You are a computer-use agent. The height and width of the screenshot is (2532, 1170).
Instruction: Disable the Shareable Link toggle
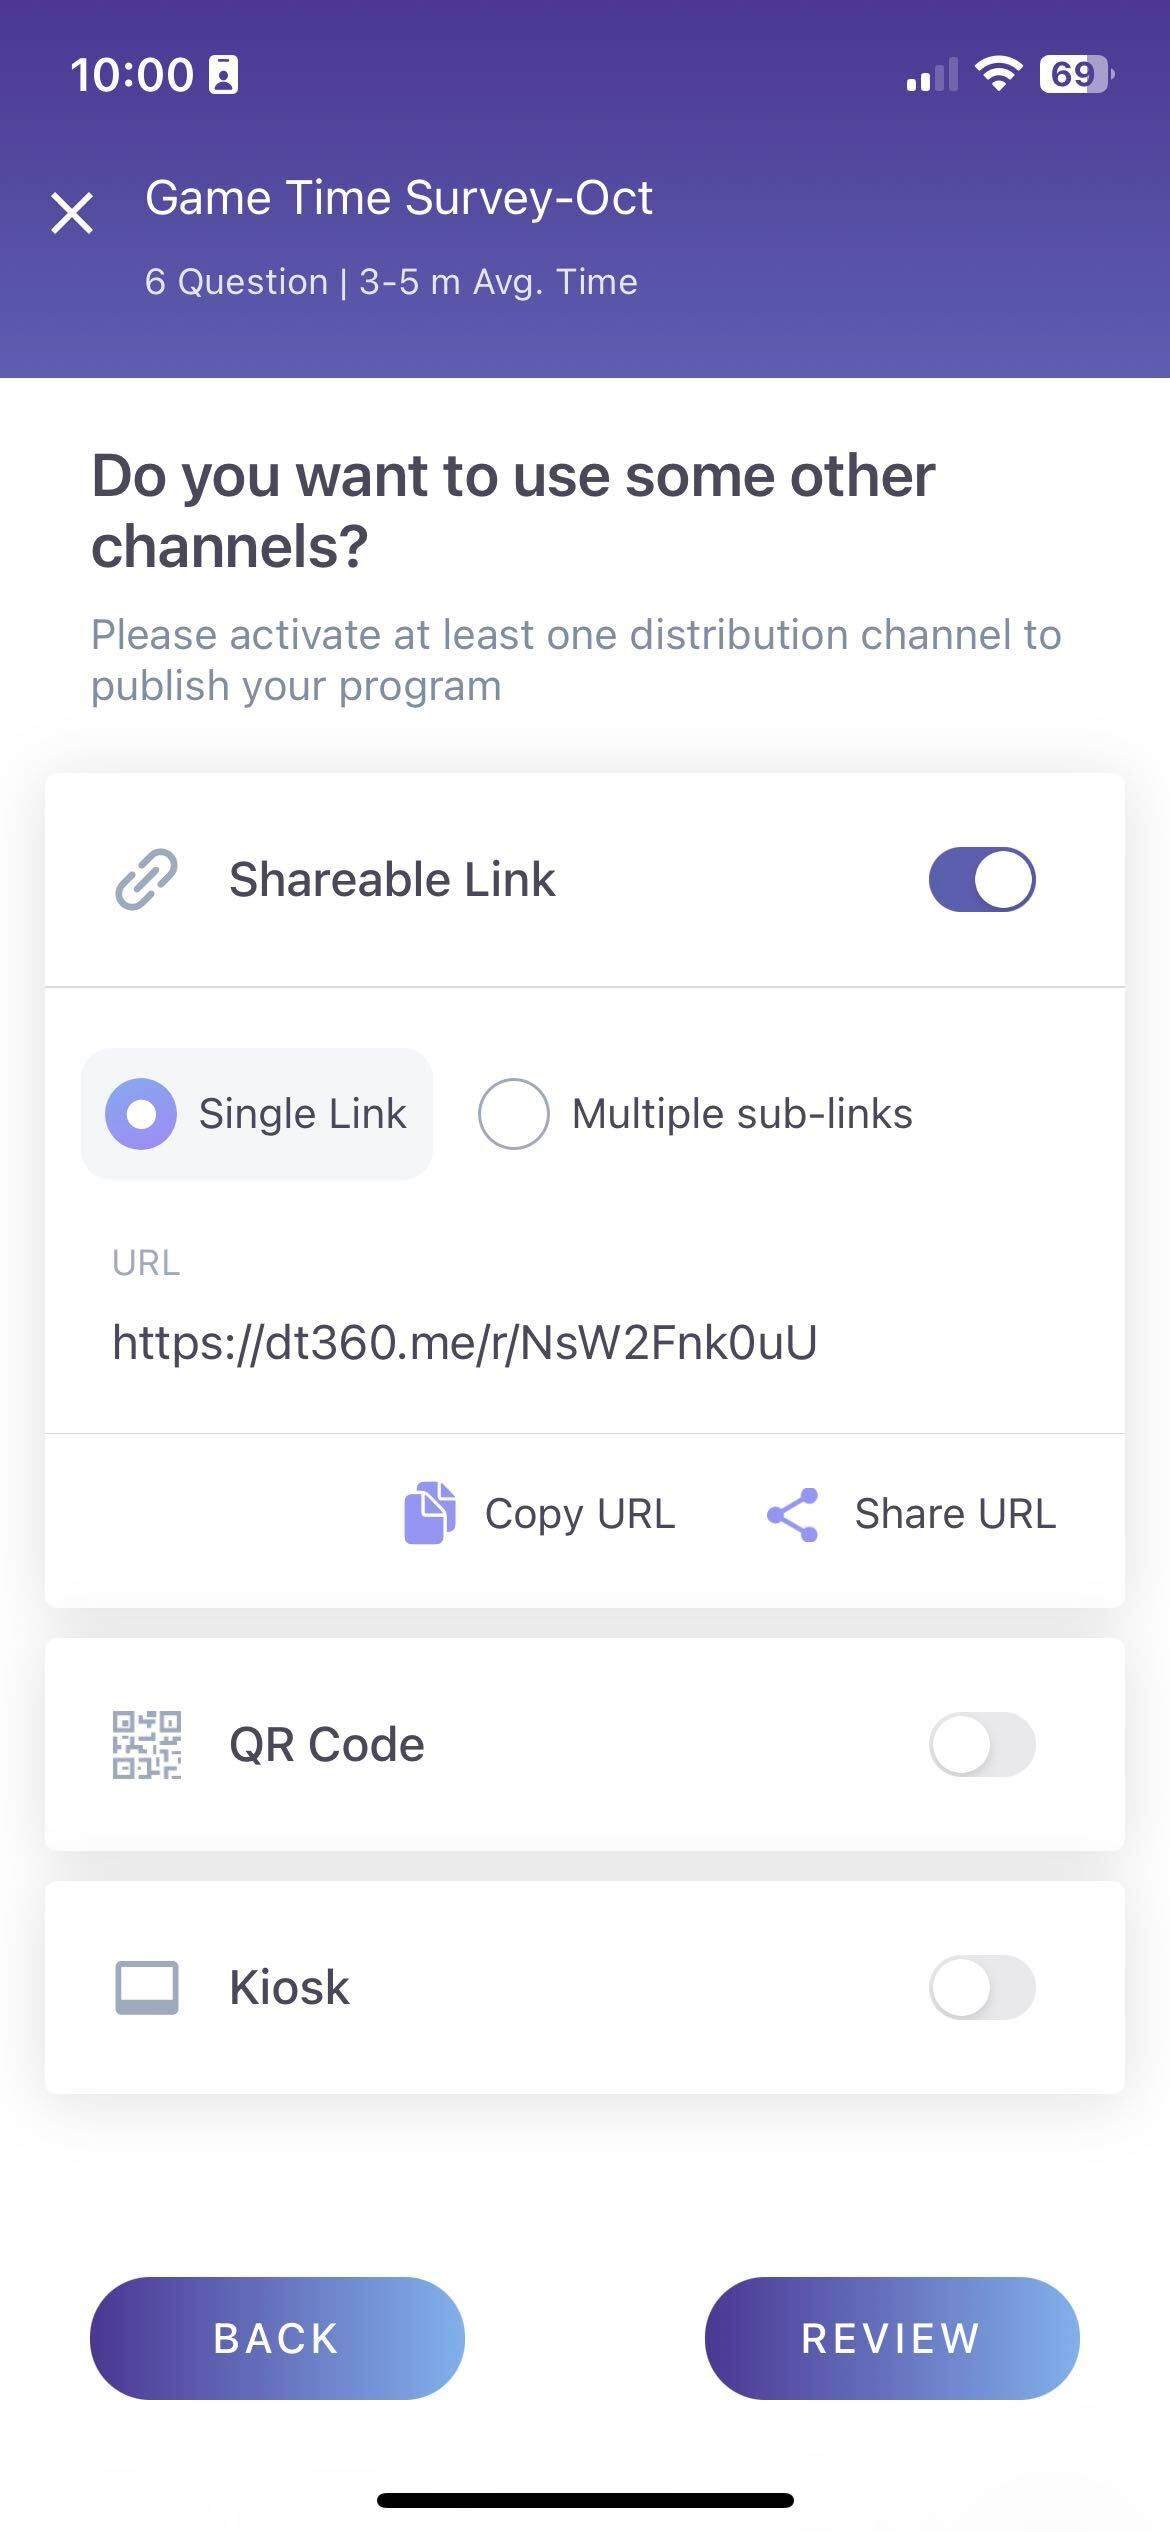(982, 880)
